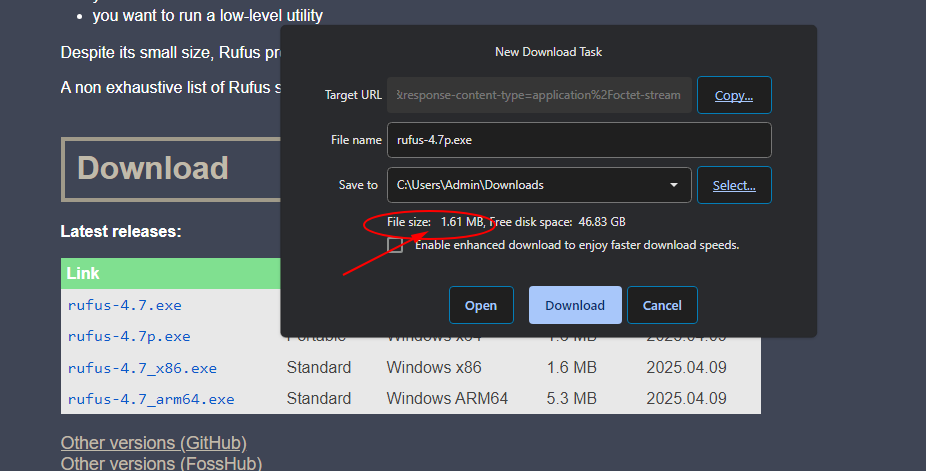926x471 pixels.
Task: Click Standard type in the arm64 row
Action: coord(319,398)
